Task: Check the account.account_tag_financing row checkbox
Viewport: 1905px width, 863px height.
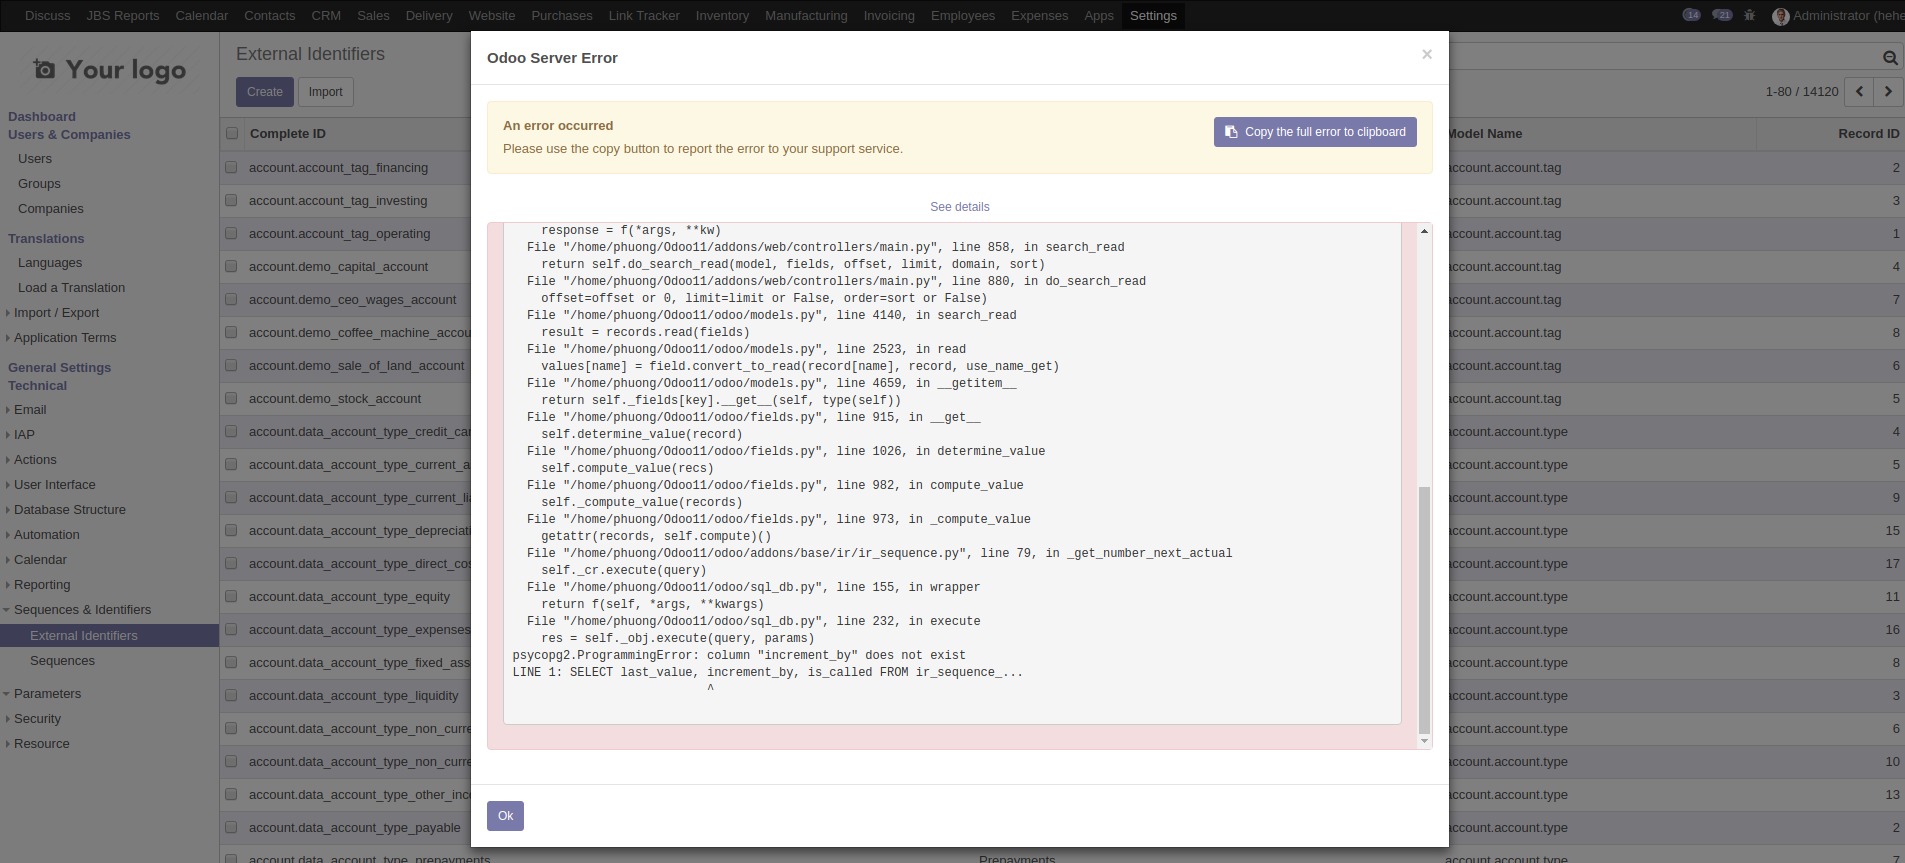Action: [232, 168]
